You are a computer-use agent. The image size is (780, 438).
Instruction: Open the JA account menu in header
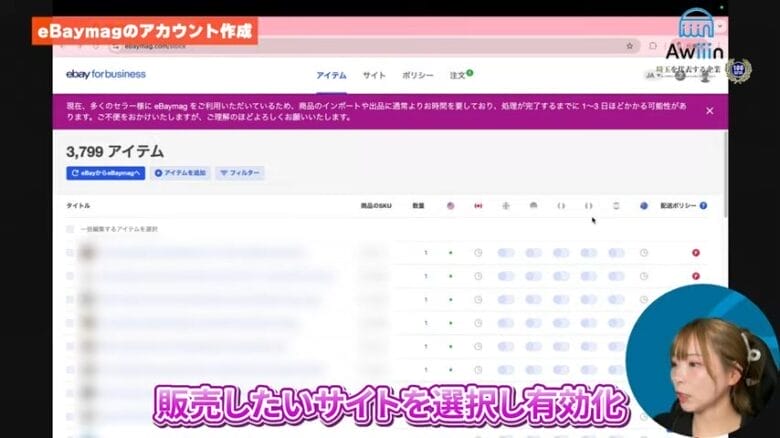pyautogui.click(x=651, y=75)
